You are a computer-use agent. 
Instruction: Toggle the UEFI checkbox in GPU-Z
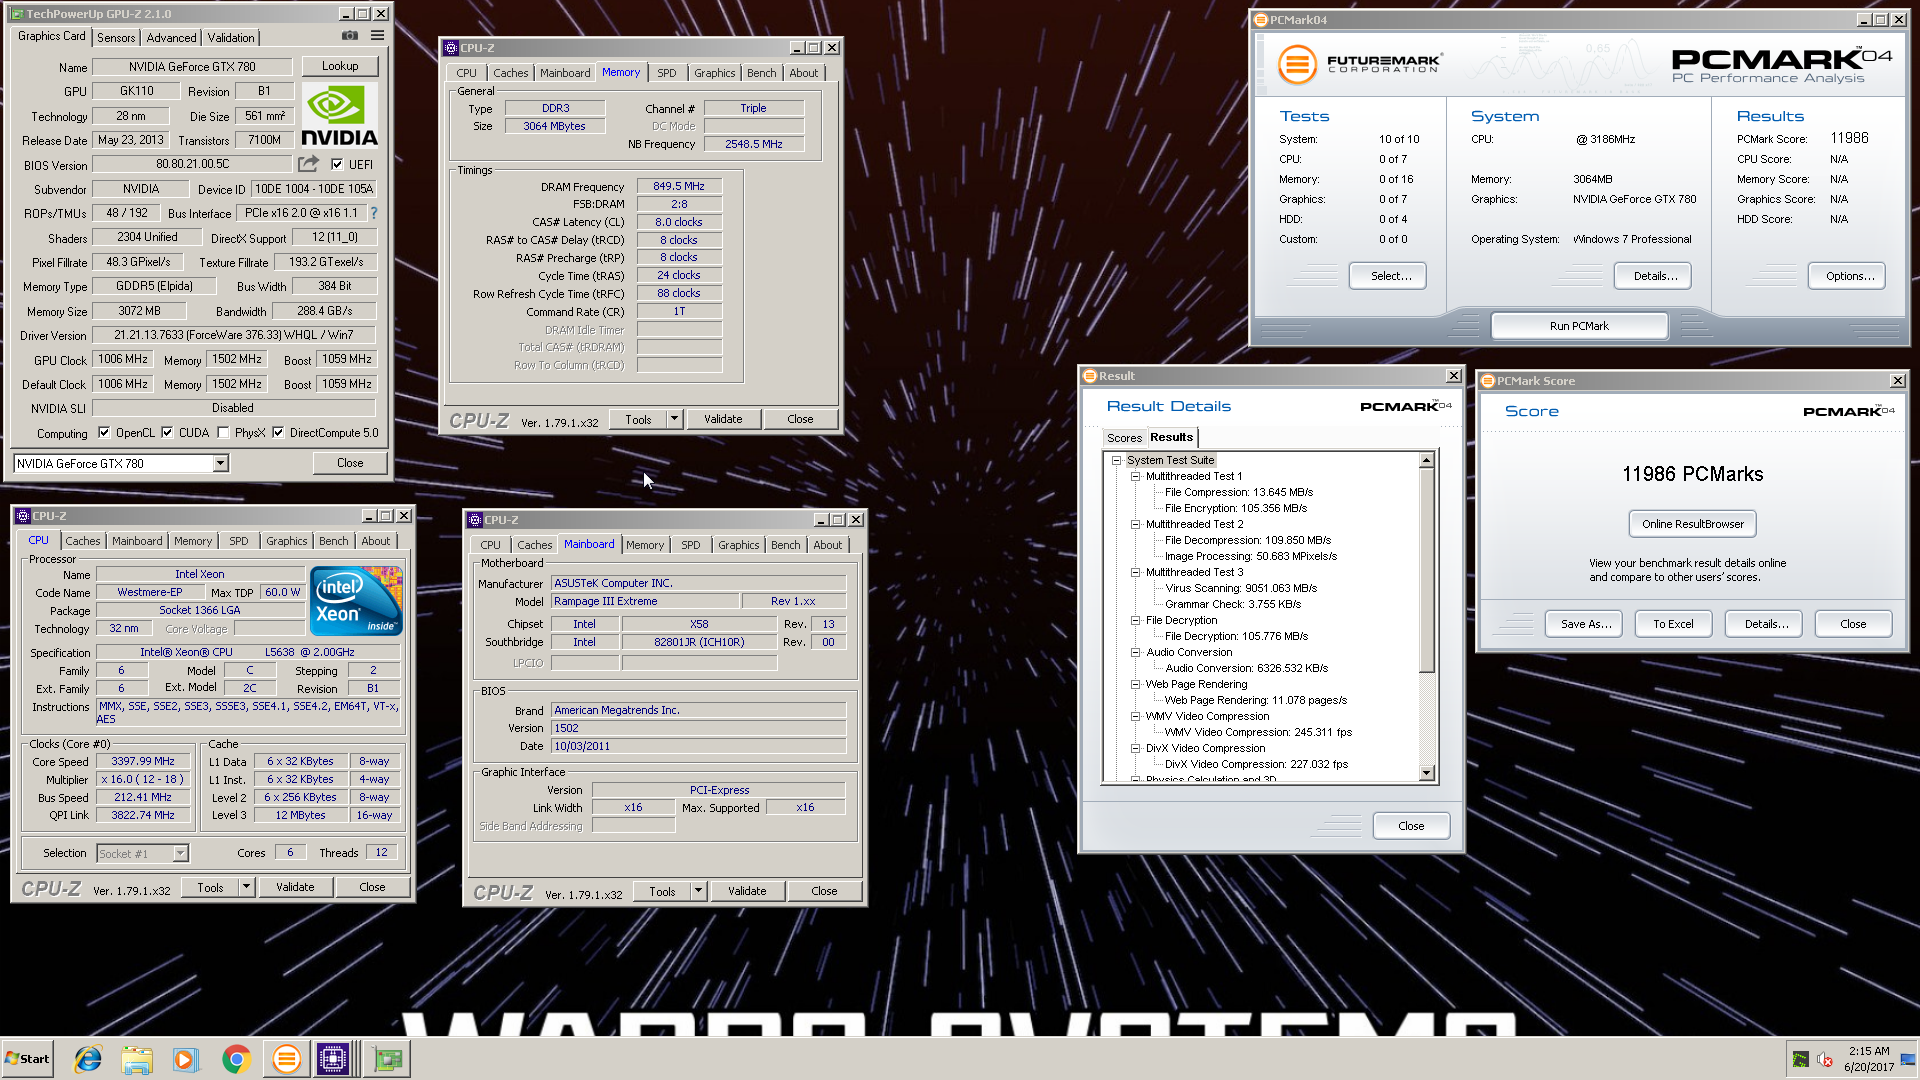337,165
